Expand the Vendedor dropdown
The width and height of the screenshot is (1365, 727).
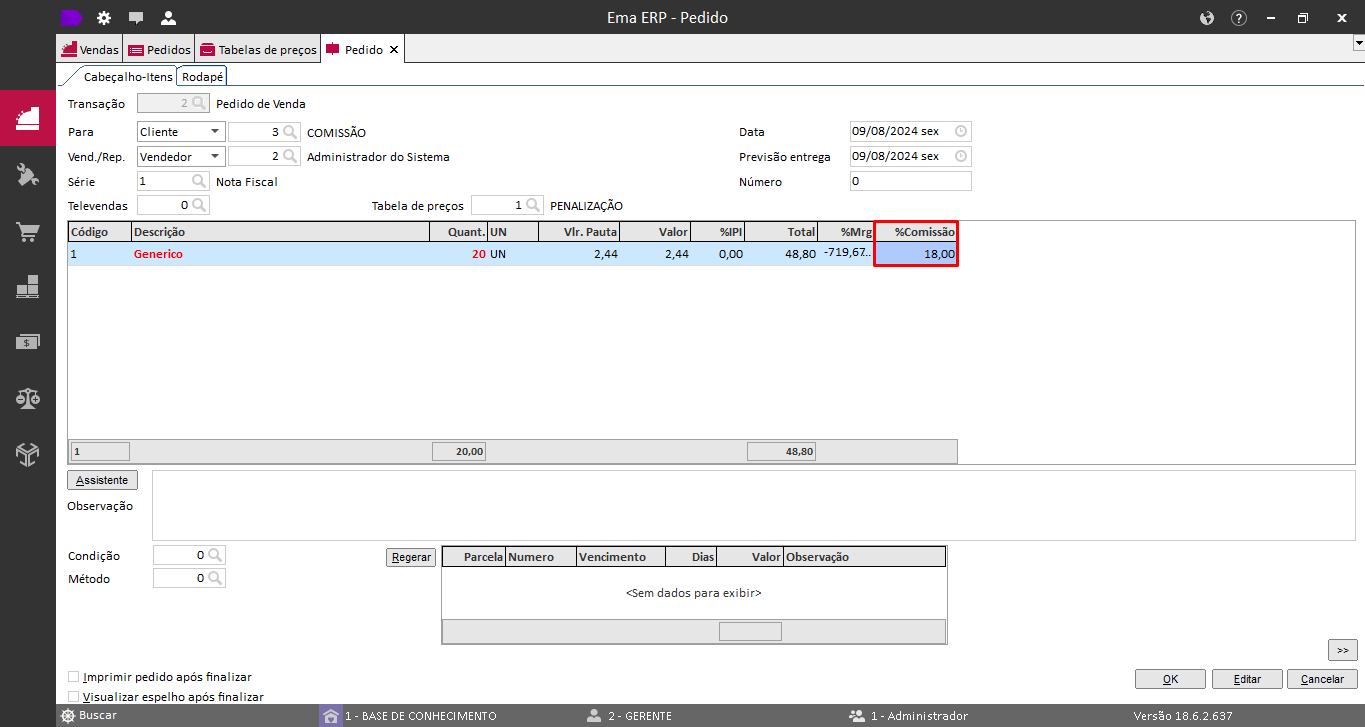coord(216,156)
